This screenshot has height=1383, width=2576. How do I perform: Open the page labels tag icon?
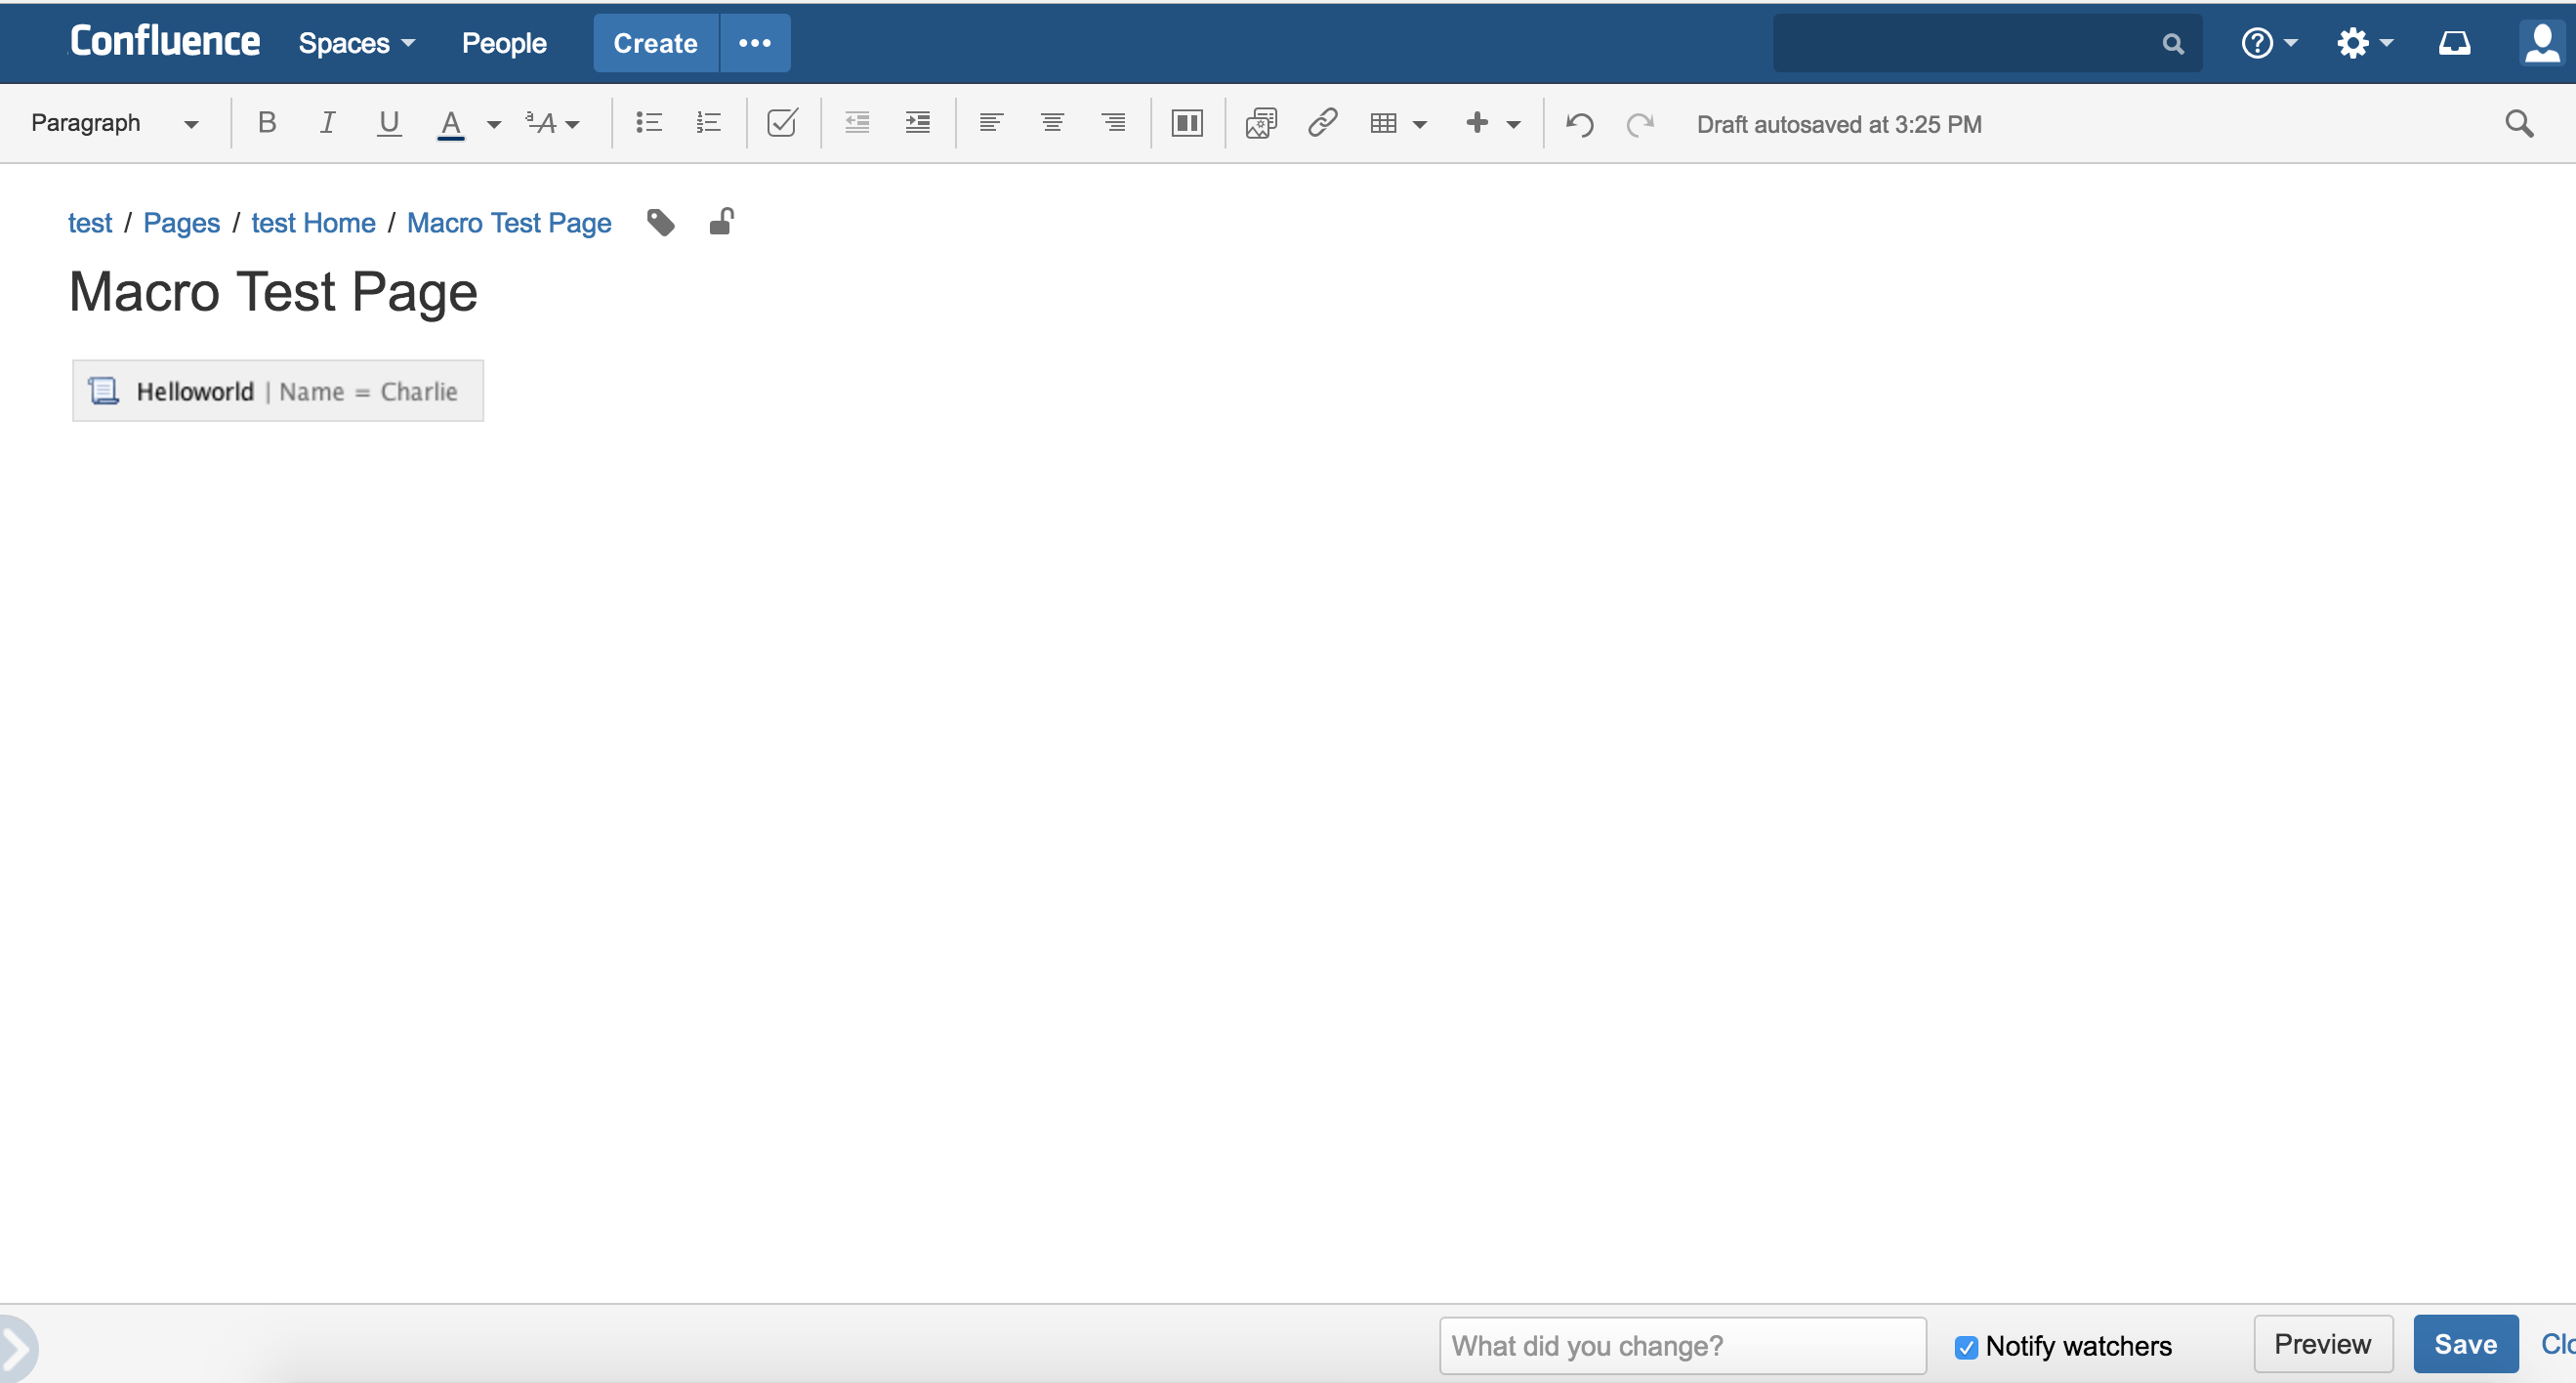(x=660, y=222)
